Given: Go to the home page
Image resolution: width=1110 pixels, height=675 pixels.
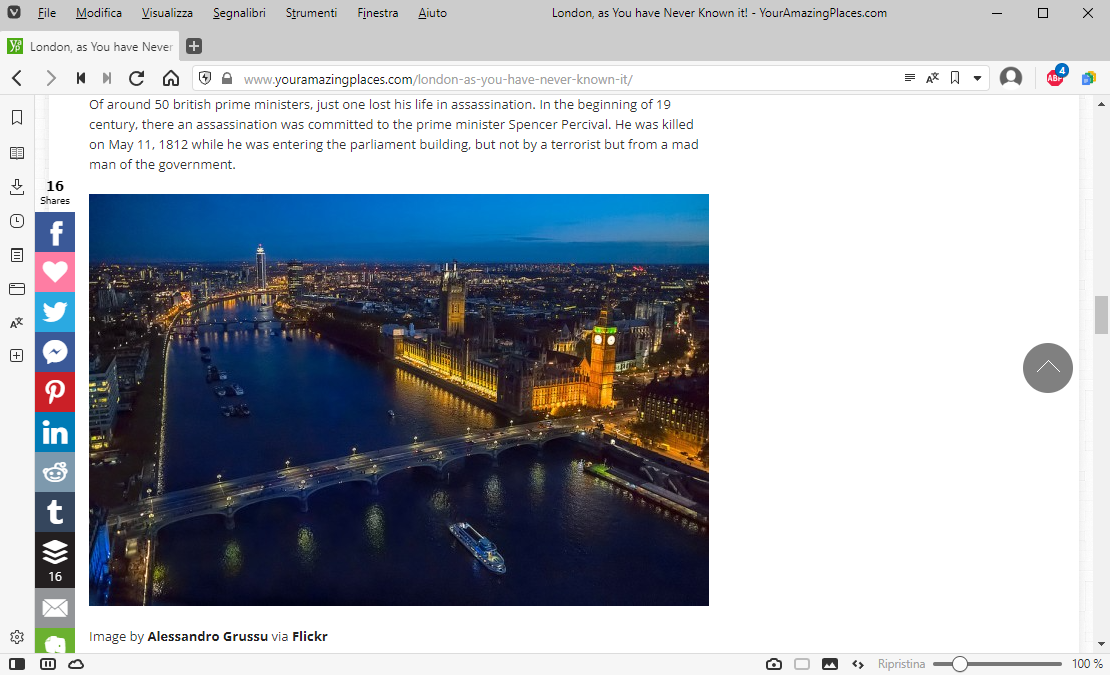Looking at the screenshot, I should pos(171,78).
